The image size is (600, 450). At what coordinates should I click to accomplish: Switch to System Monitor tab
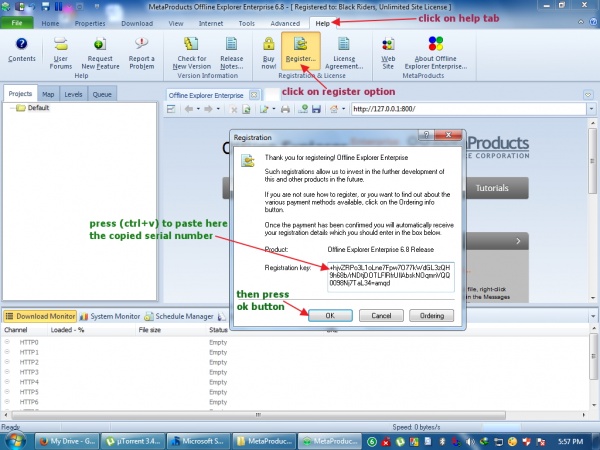click(x=110, y=316)
